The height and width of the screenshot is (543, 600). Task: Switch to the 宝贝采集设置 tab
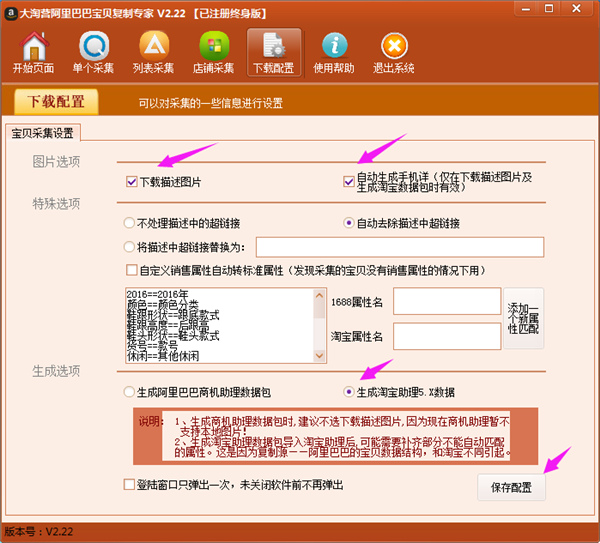pos(42,133)
